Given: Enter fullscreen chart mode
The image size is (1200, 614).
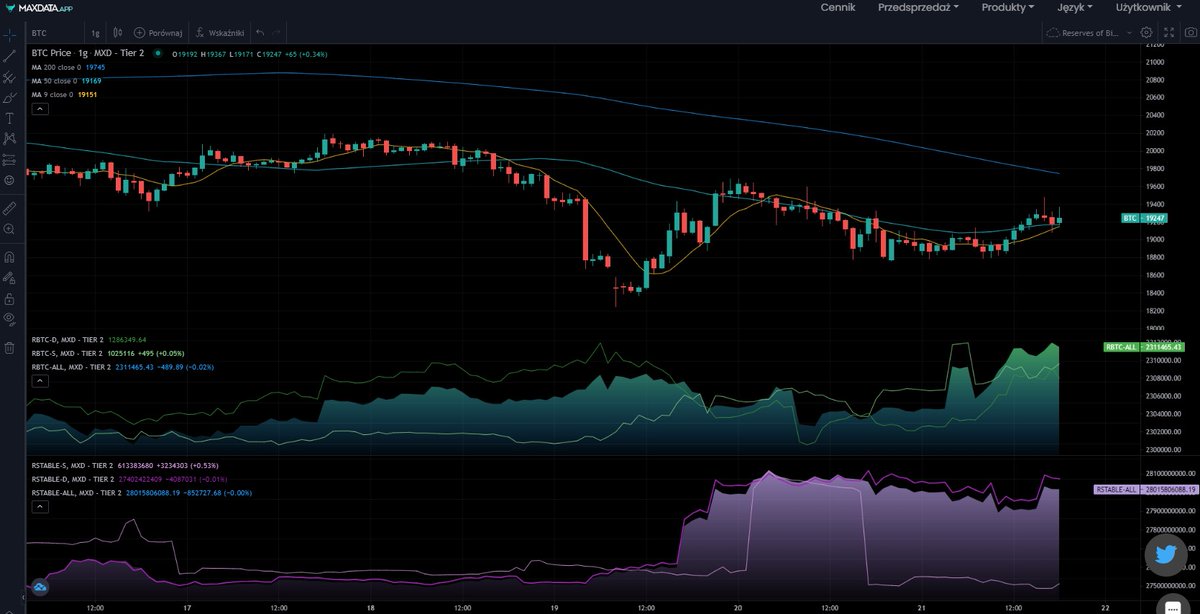Looking at the screenshot, I should 1168,33.
